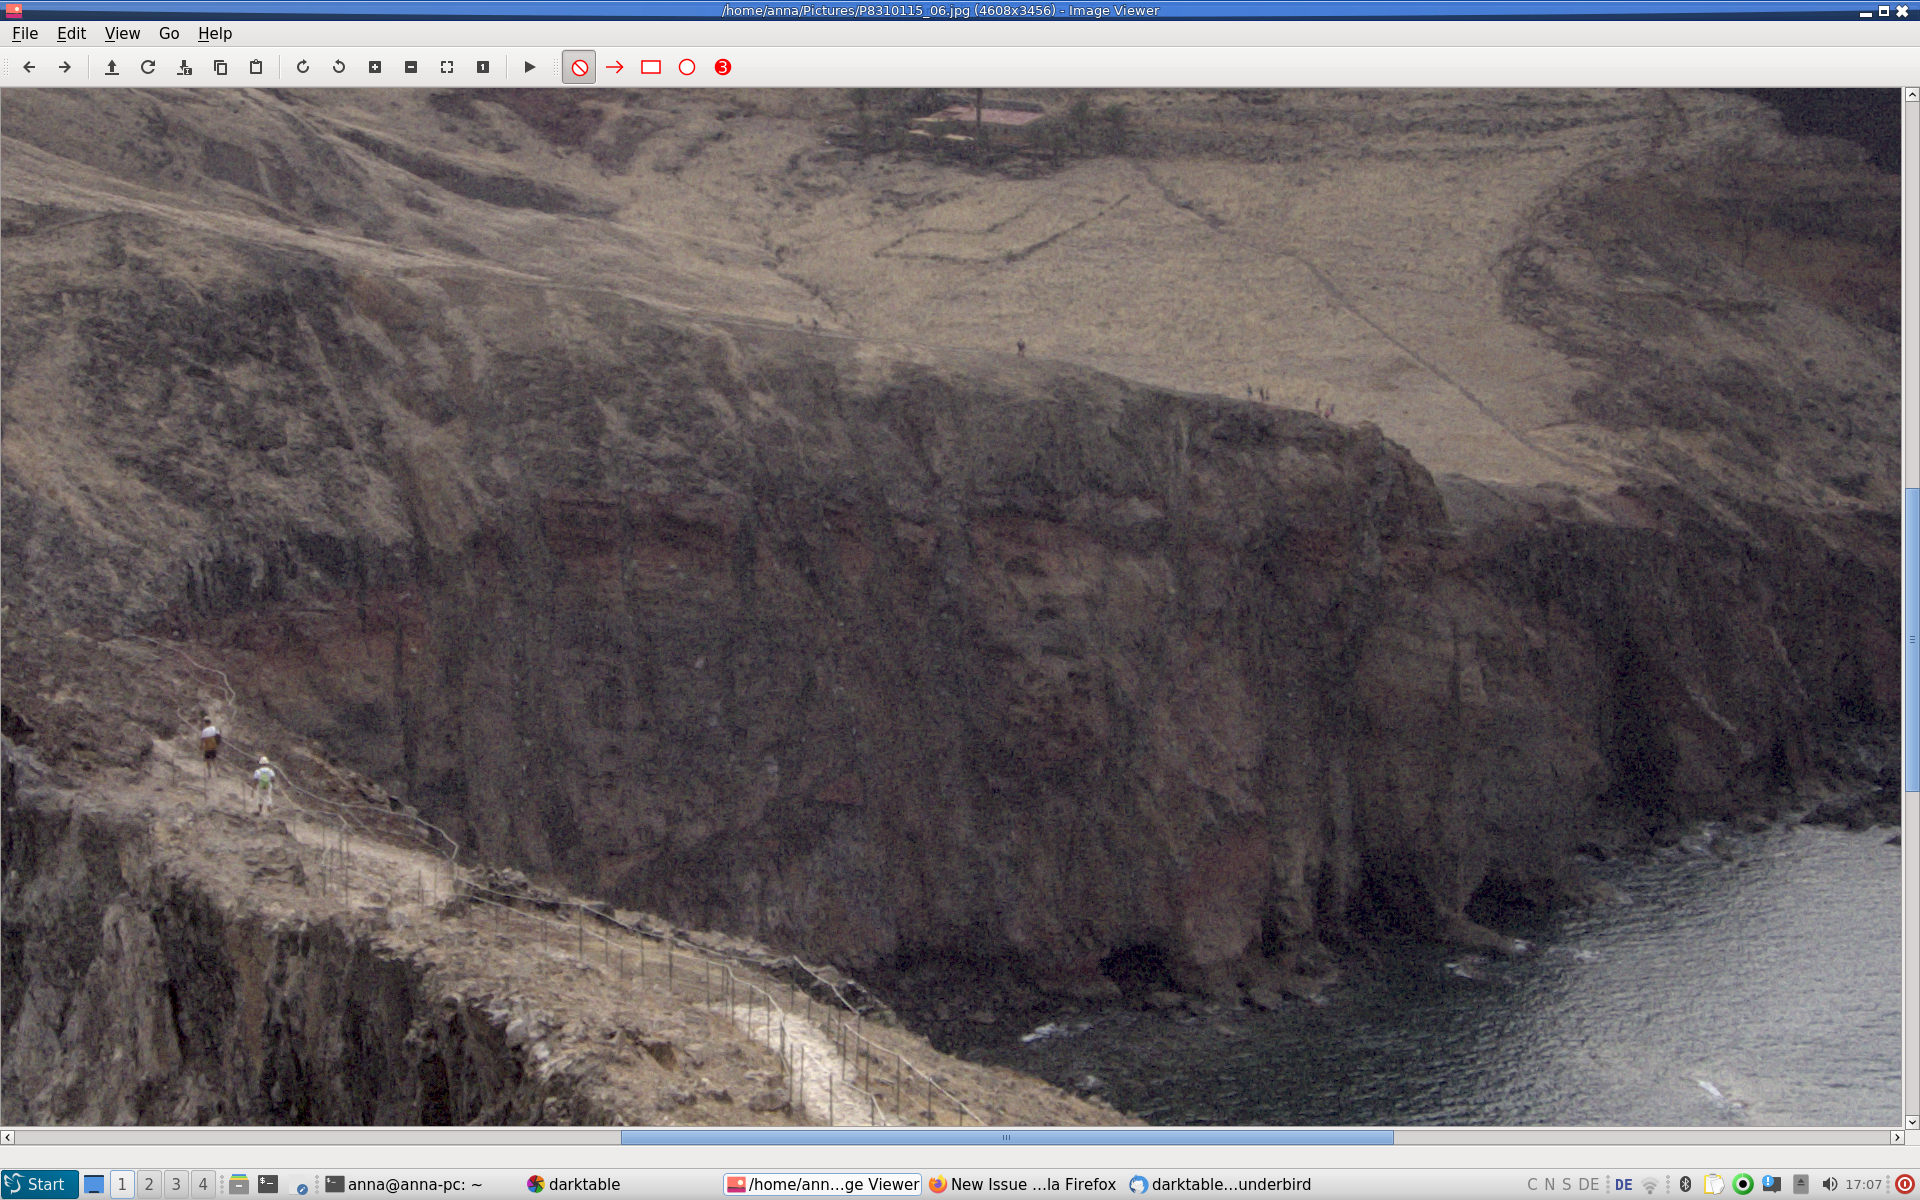Show the image at 1:1 actual size
Viewport: 1920px width, 1200px height.
[x=483, y=67]
